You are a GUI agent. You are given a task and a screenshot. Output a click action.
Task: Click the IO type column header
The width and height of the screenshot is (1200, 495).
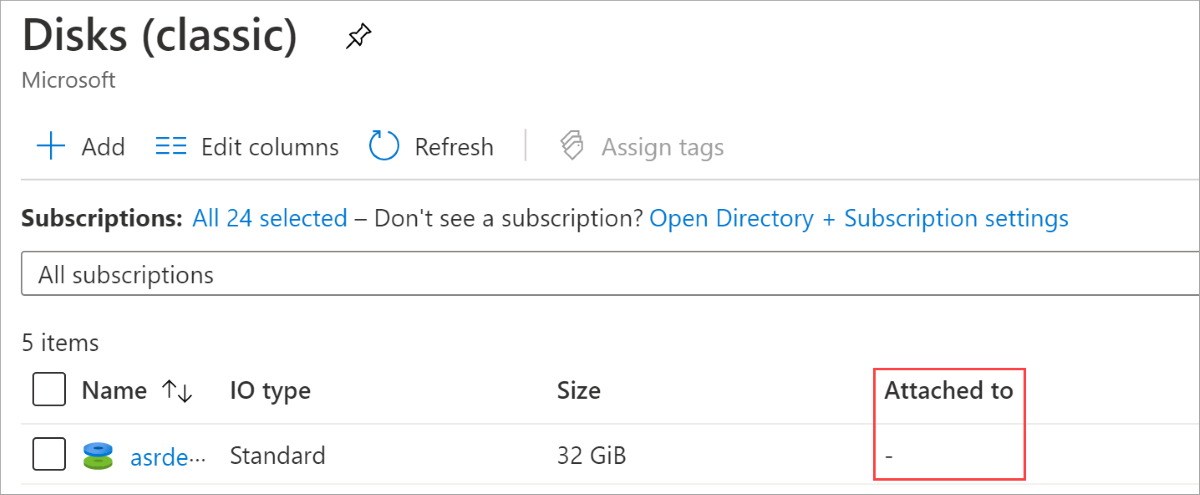(270, 390)
